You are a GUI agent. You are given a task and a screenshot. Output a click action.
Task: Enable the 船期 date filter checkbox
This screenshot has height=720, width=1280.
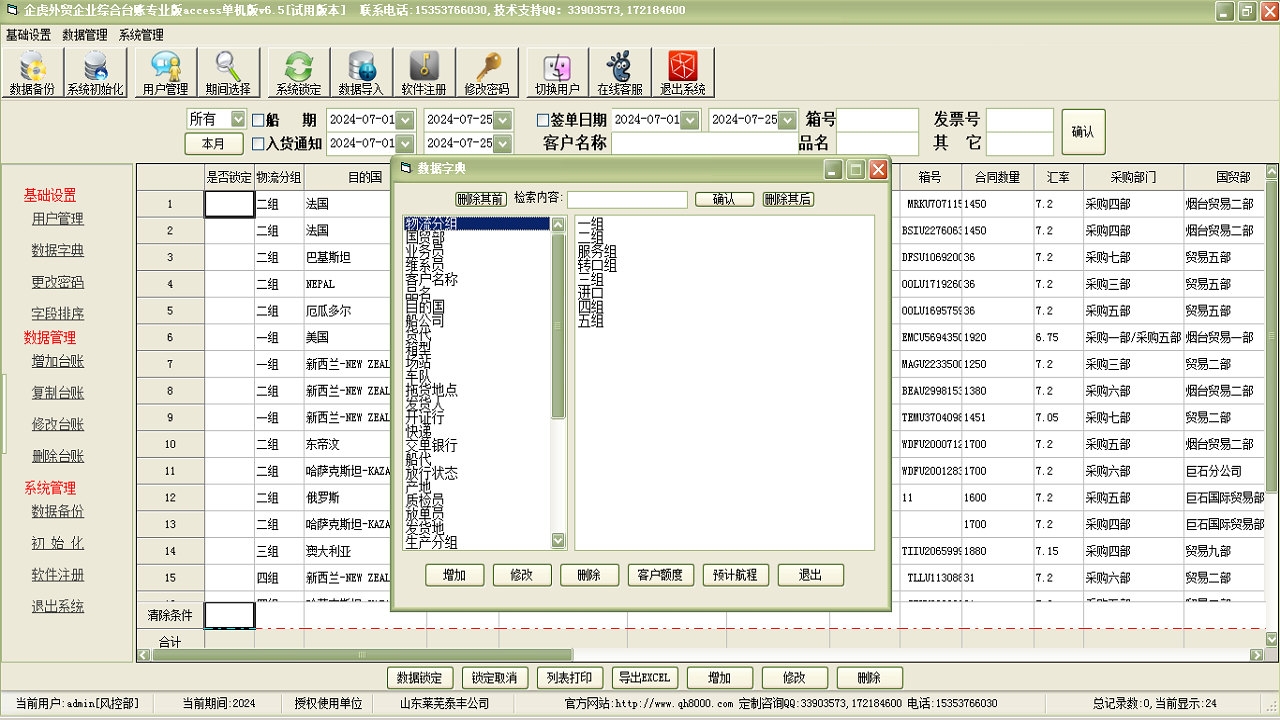(258, 121)
